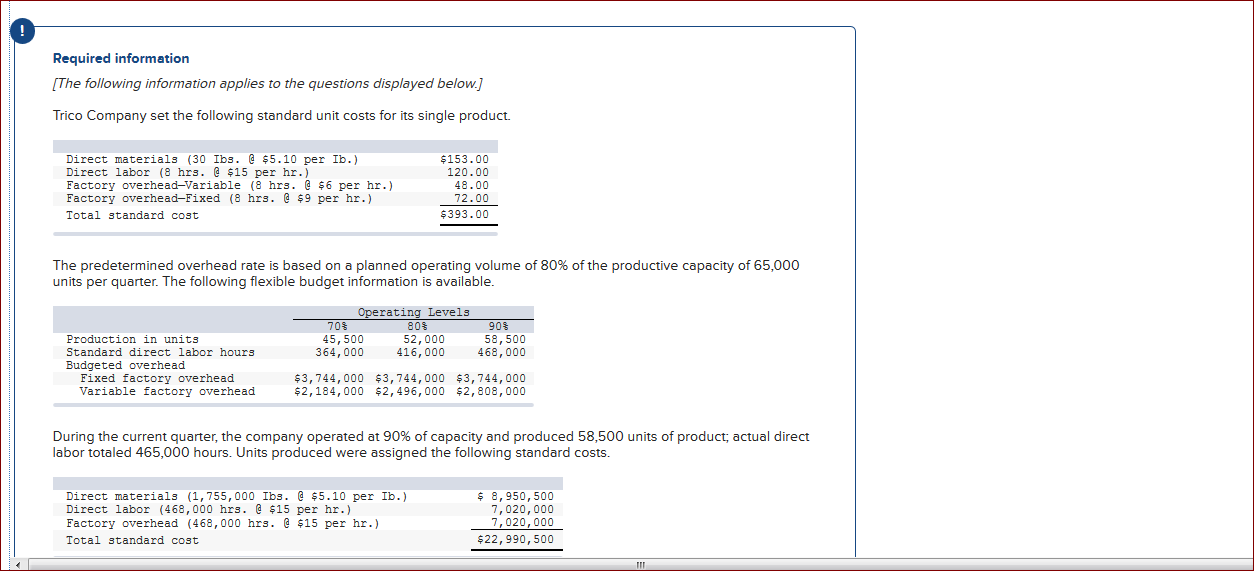Click the 364,000 standard labor hours cell
The width and height of the screenshot is (1254, 571).
340,352
